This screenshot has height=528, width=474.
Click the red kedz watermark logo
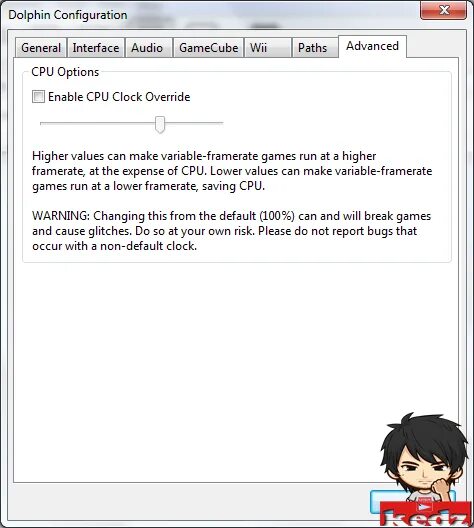point(426,514)
